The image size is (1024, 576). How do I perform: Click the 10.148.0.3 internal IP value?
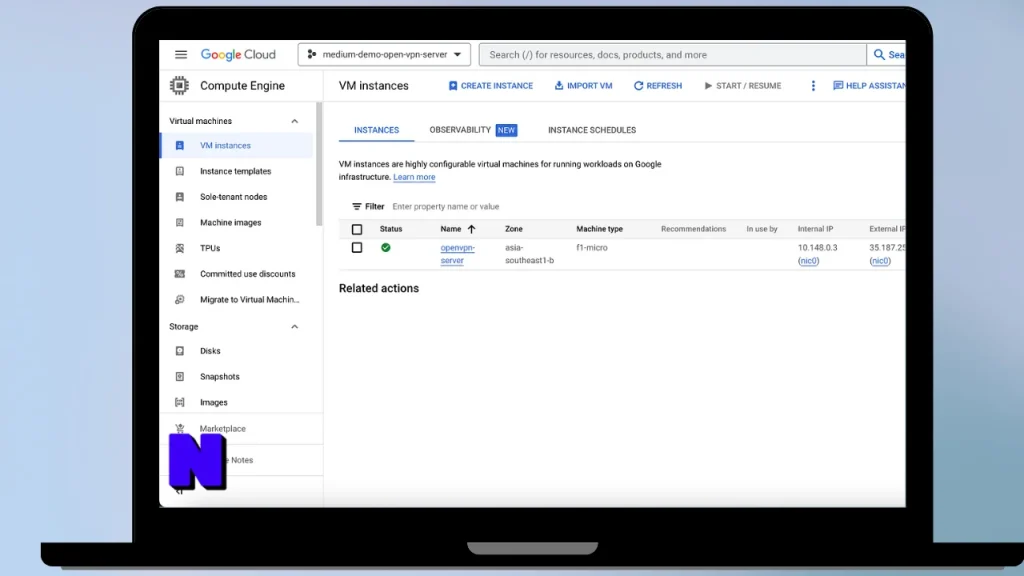tap(818, 248)
